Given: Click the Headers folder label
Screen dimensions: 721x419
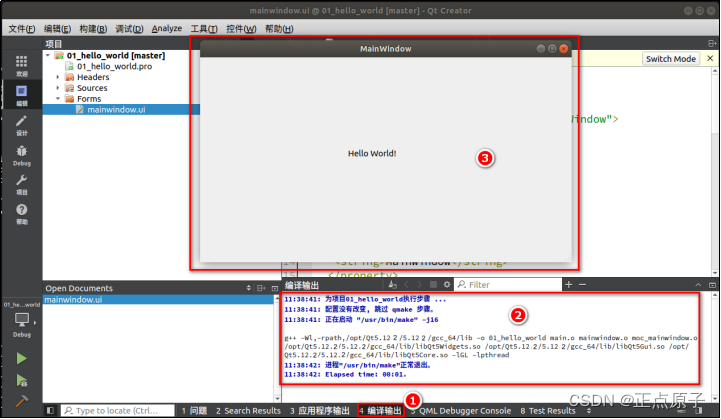Looking at the screenshot, I should pyautogui.click(x=93, y=77).
